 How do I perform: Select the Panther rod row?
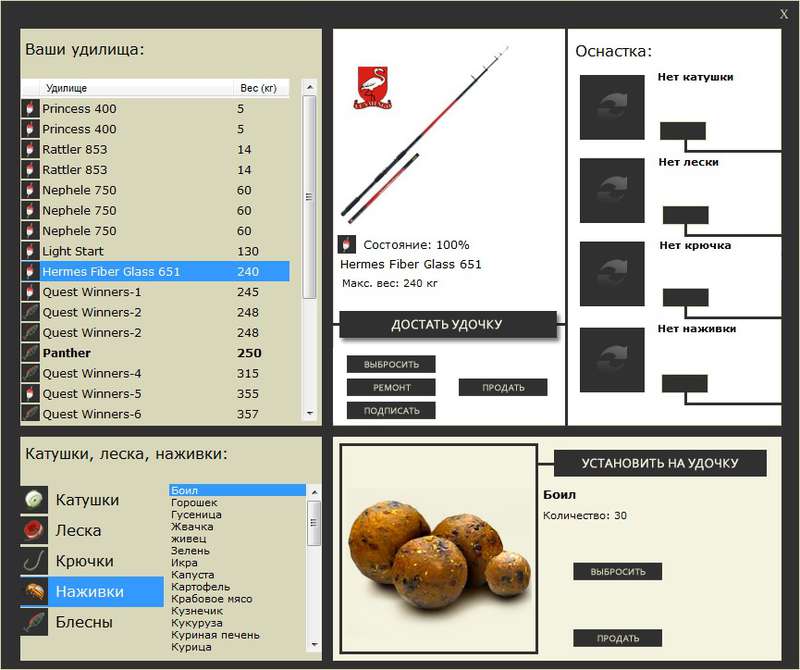[x=155, y=353]
